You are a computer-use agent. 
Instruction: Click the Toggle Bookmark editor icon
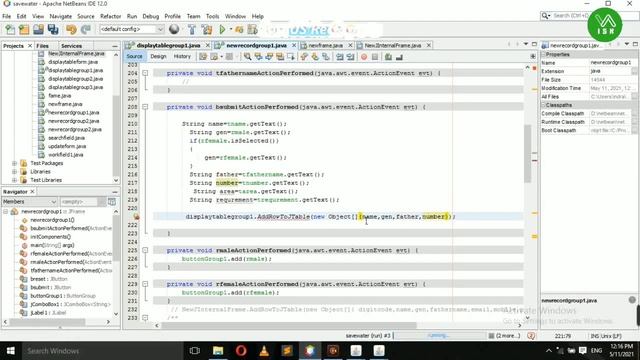(326, 57)
